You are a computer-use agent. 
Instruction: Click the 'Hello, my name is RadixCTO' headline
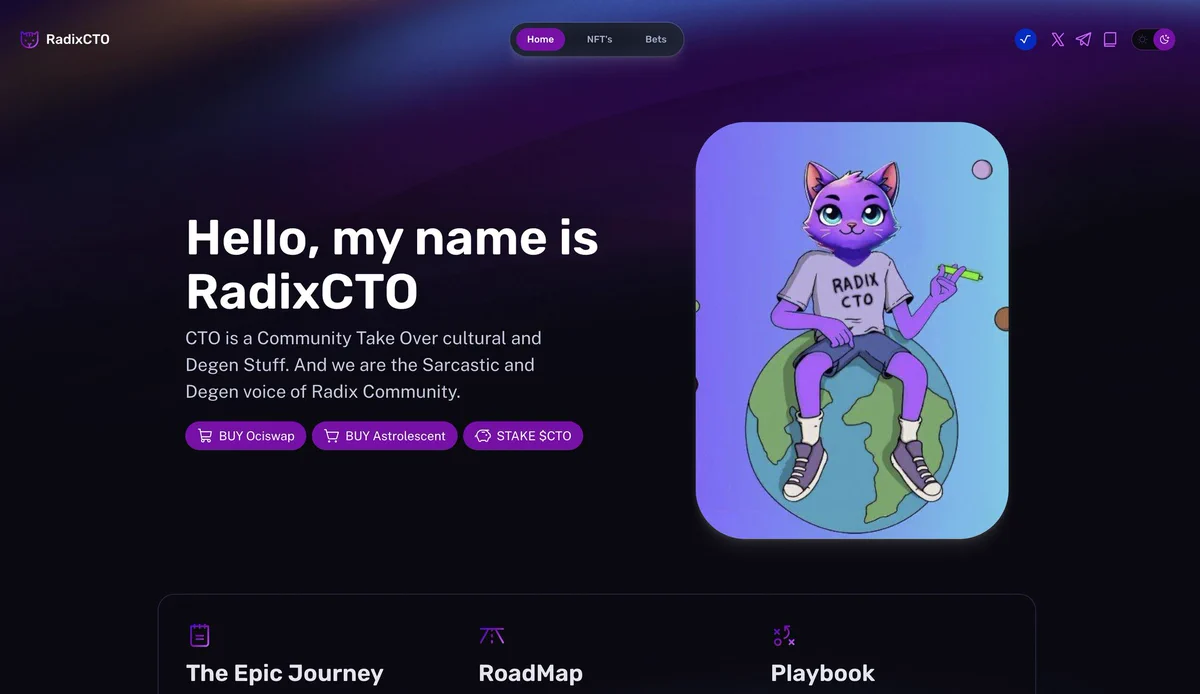pos(392,264)
